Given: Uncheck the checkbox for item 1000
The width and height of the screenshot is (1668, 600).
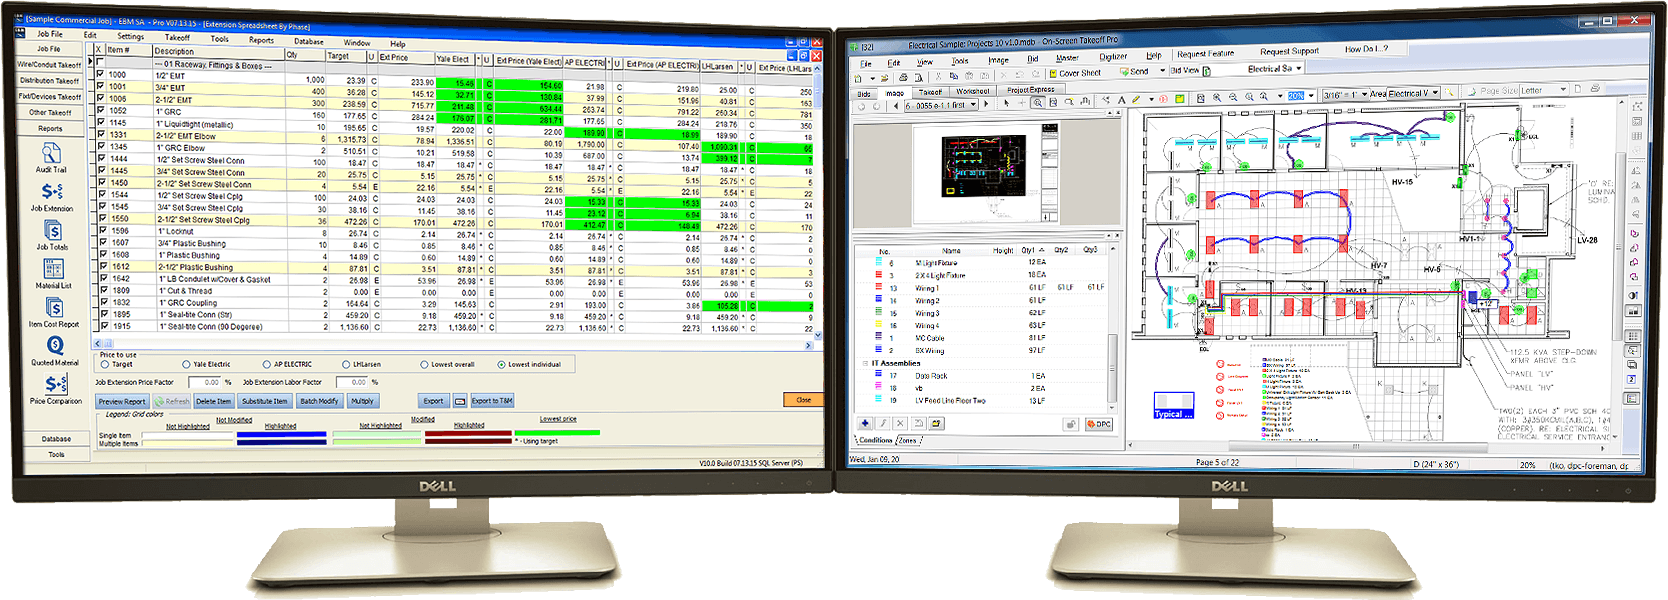Looking at the screenshot, I should point(100,74).
